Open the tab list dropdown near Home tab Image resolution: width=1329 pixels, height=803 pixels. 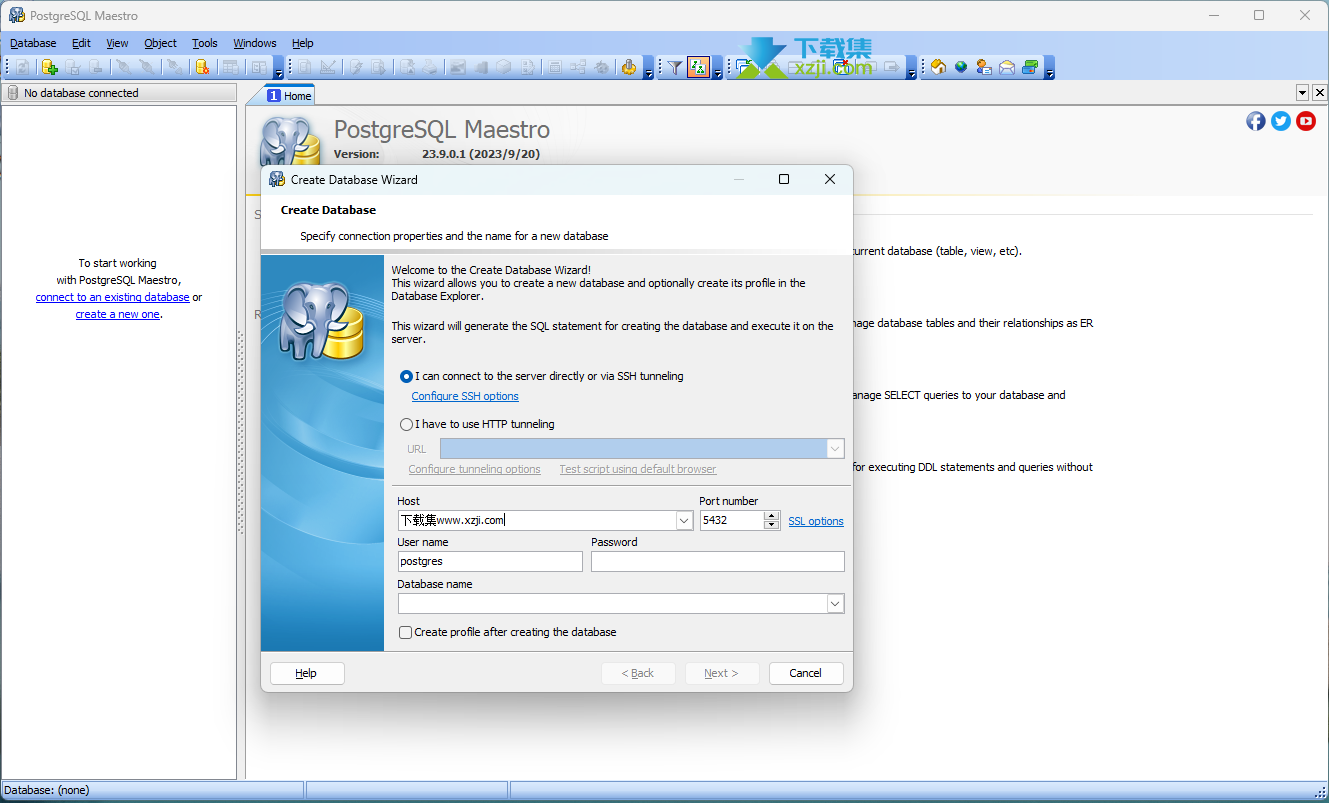1303,92
